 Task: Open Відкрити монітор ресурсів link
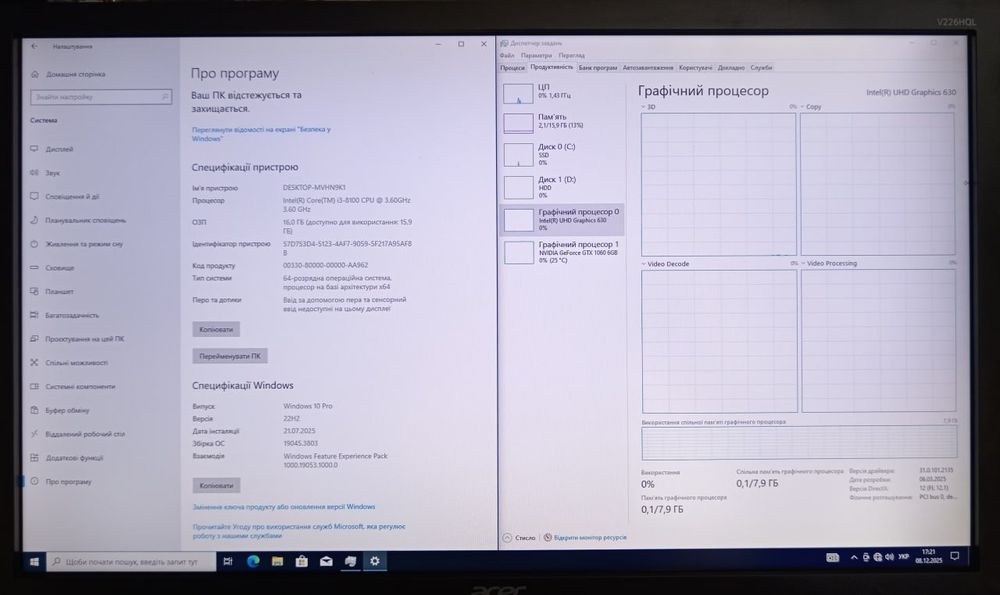585,538
